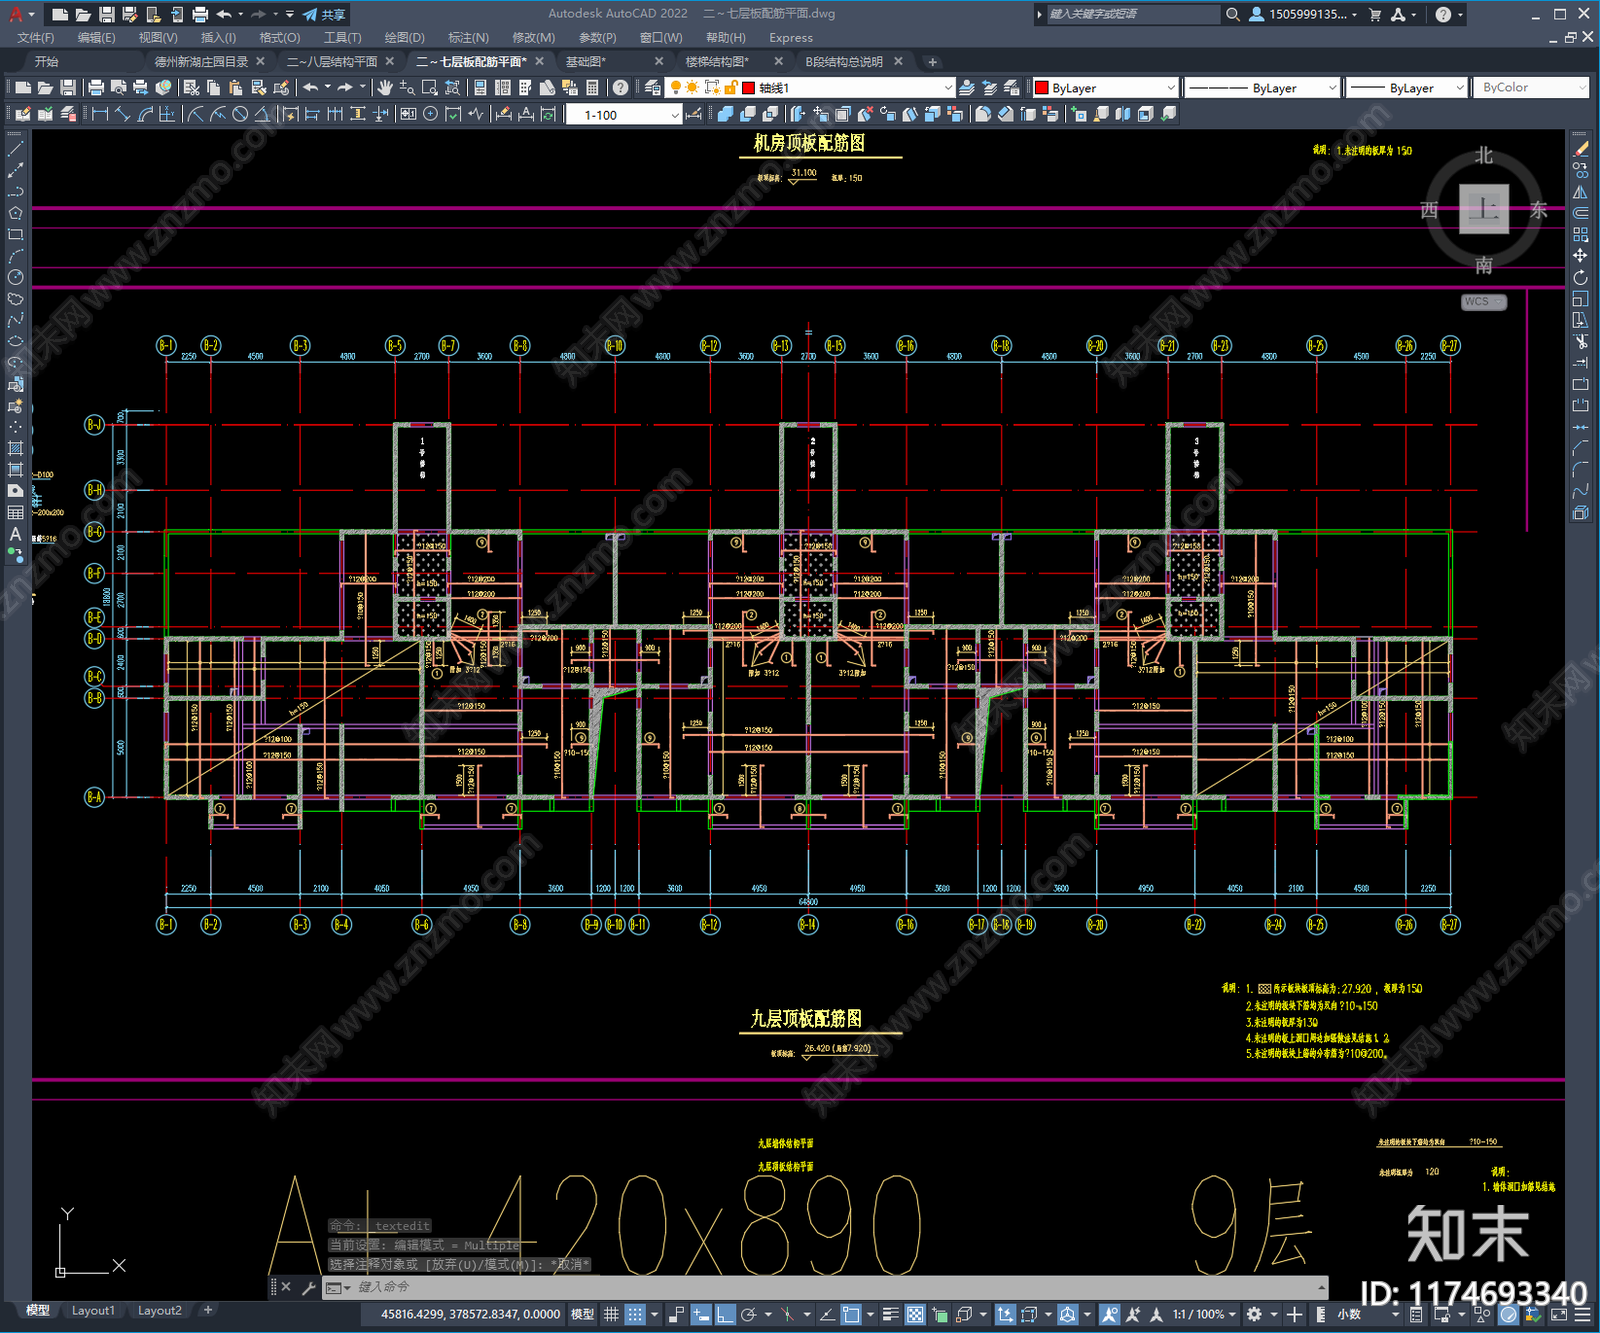
Task: Select the Hatch tool in draw toolbar
Action: (x=15, y=448)
